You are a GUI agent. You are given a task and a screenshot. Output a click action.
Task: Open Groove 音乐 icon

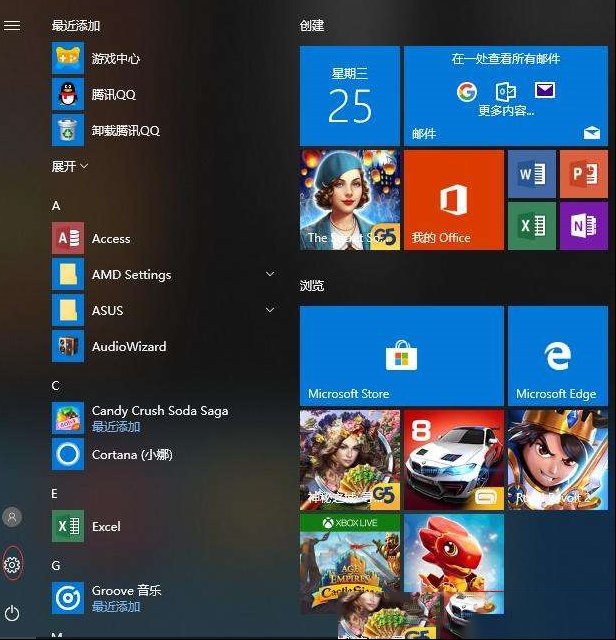[68, 598]
